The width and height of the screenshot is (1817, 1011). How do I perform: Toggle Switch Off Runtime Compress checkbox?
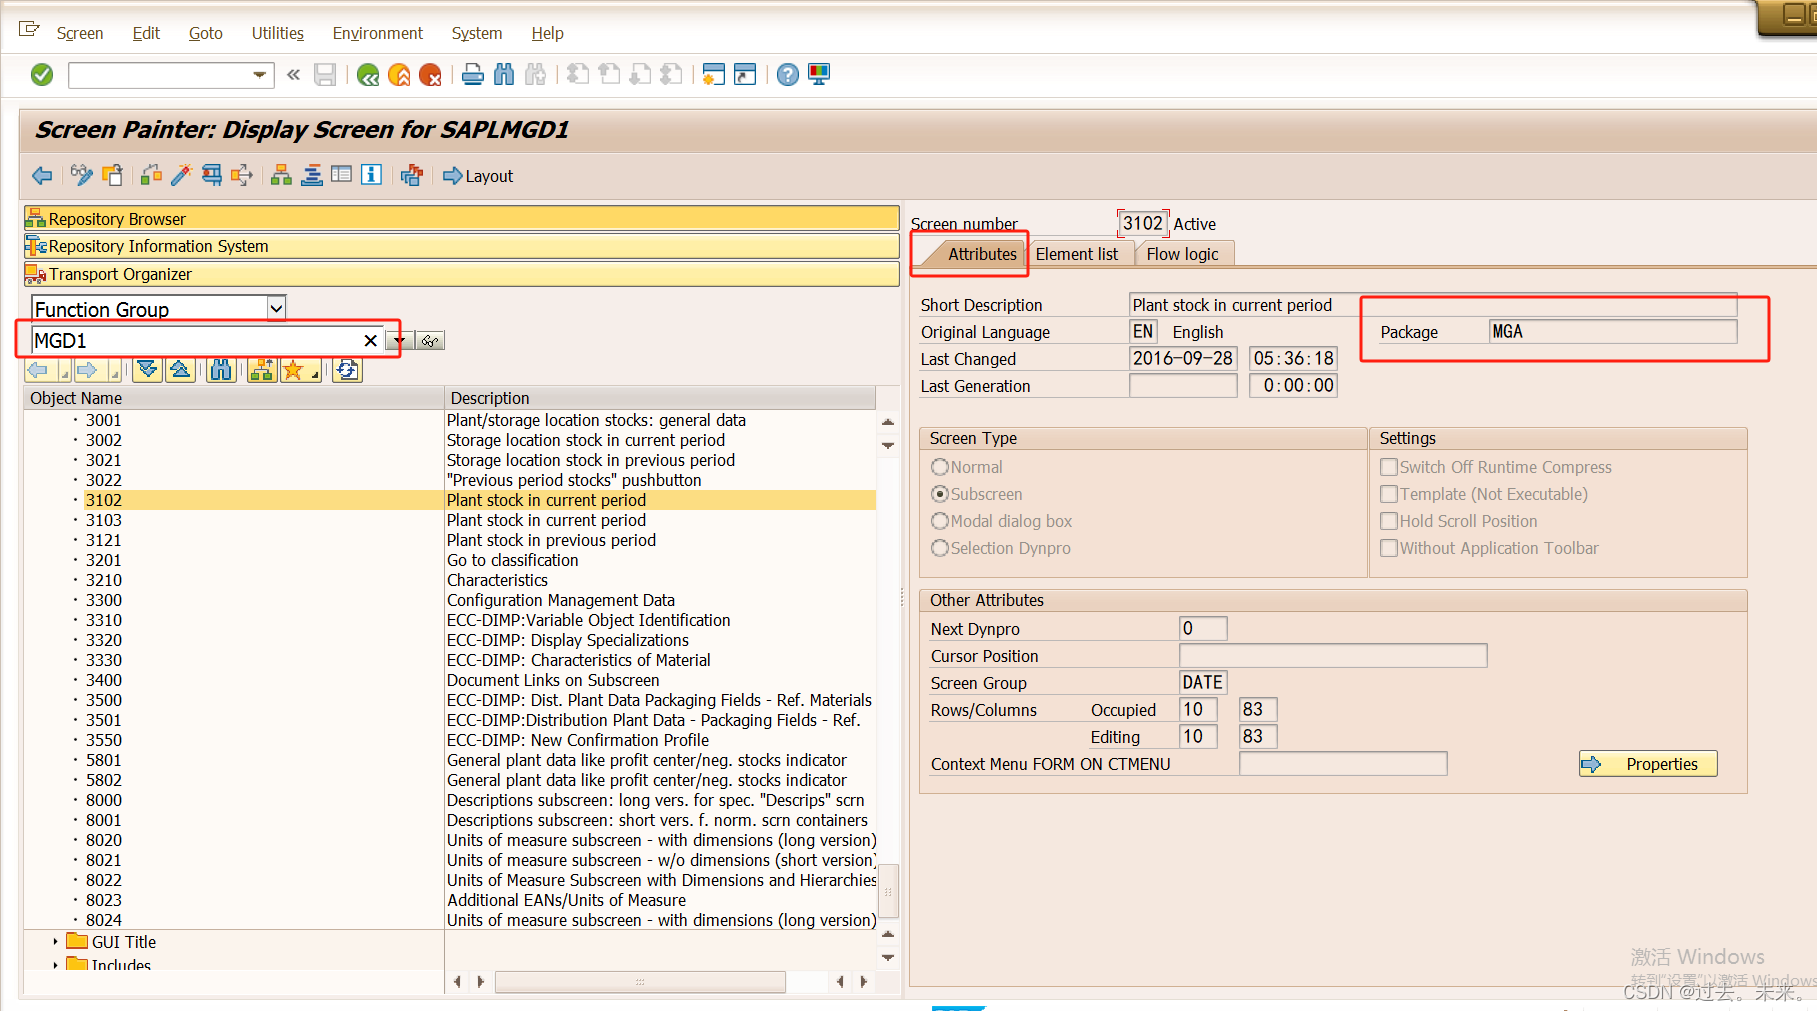click(x=1389, y=467)
